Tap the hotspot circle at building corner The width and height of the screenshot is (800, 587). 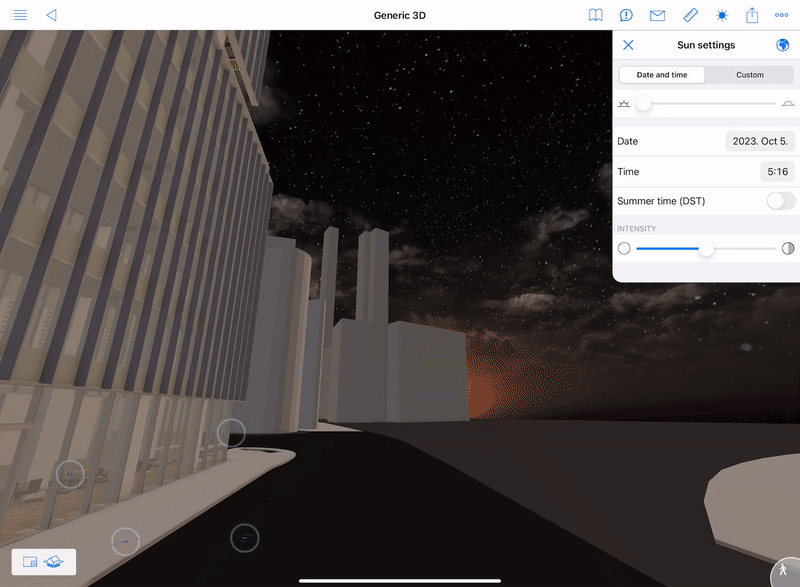pos(231,433)
